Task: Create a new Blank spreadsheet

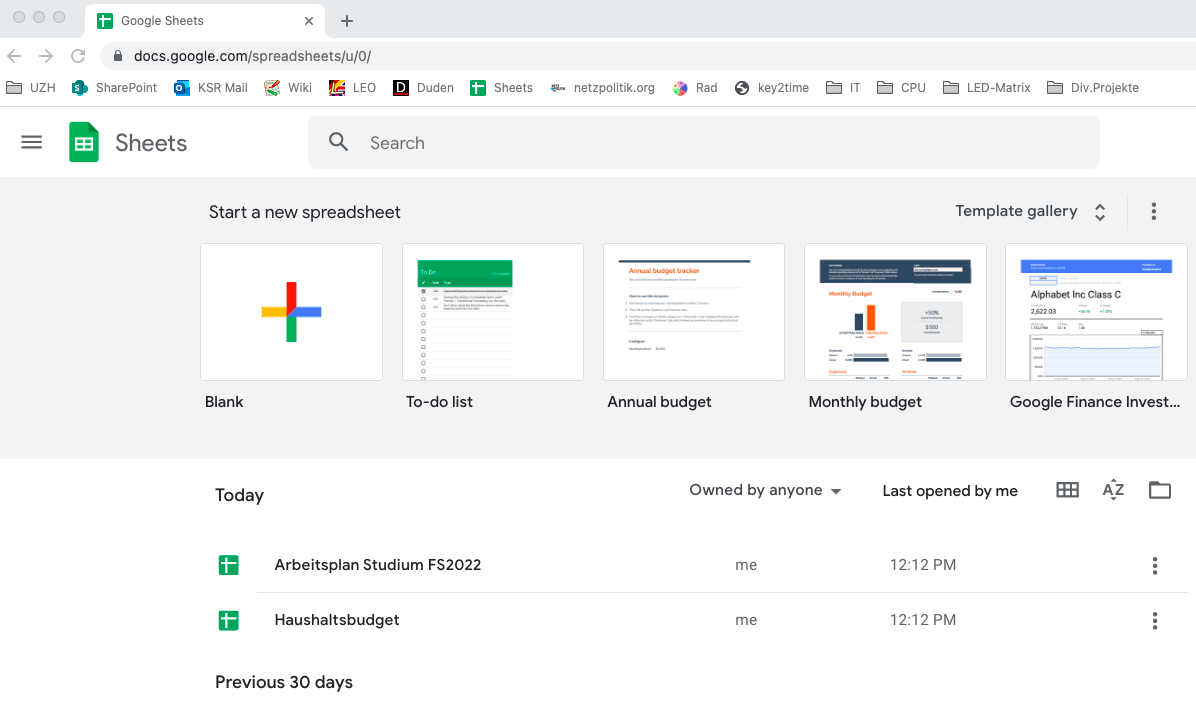Action: (291, 312)
